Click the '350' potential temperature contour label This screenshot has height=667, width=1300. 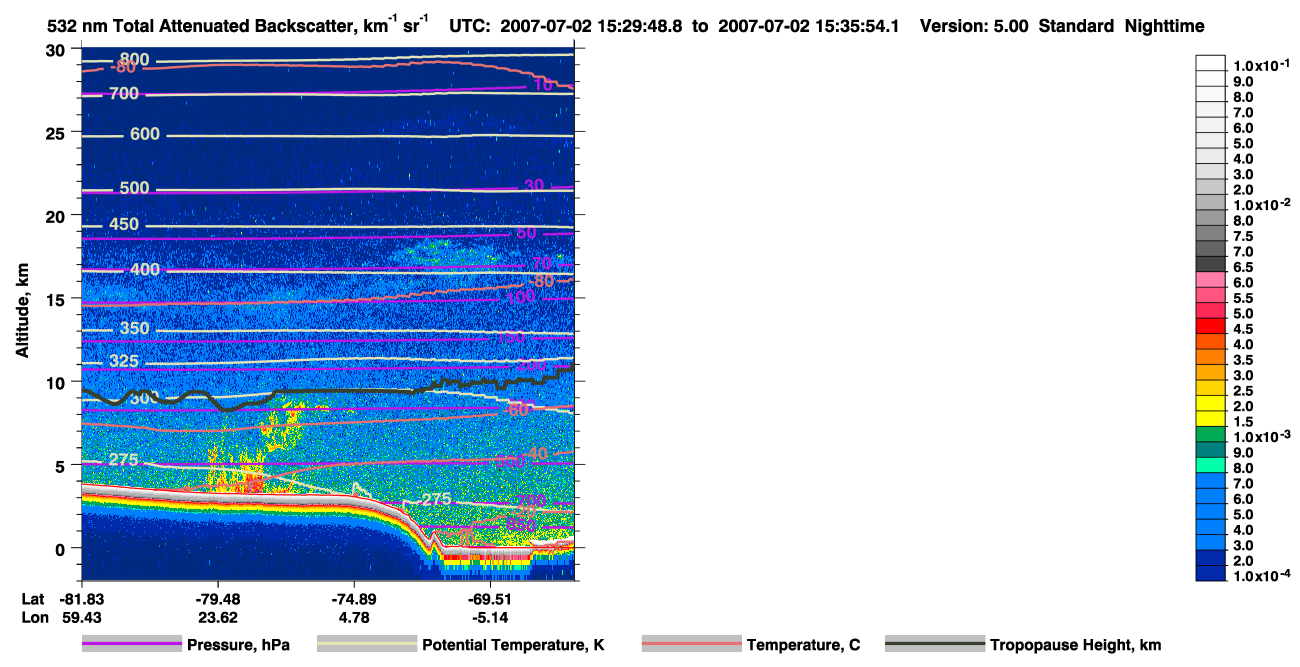[x=134, y=329]
